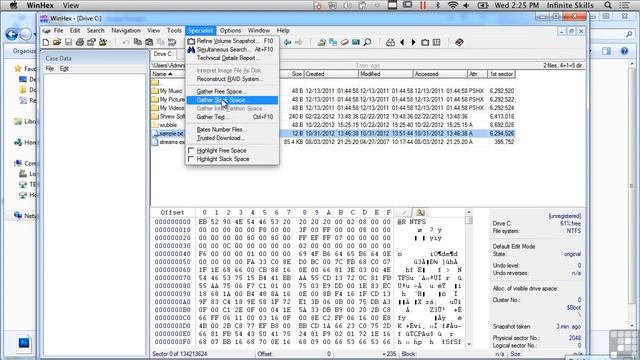Enable Highlight Free Space checkbox
Screen dimensions: 640x360
tap(191, 150)
